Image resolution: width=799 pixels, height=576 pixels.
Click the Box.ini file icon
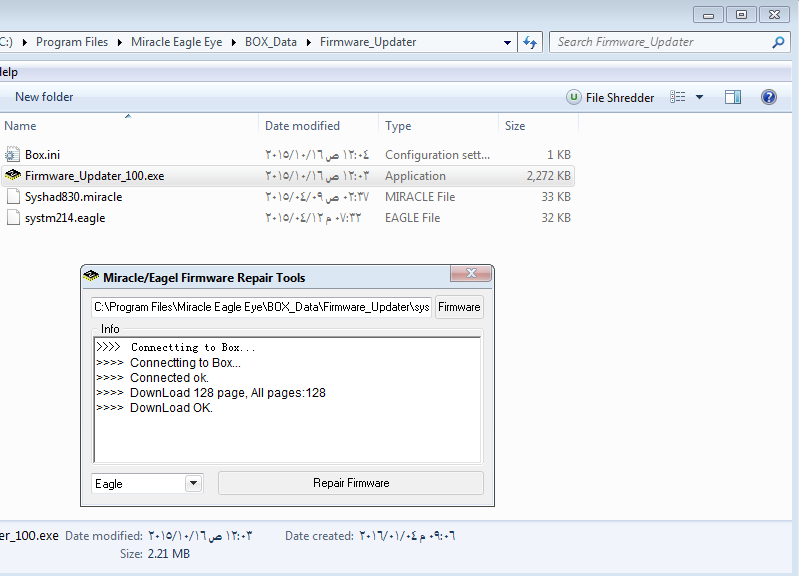(x=12, y=154)
